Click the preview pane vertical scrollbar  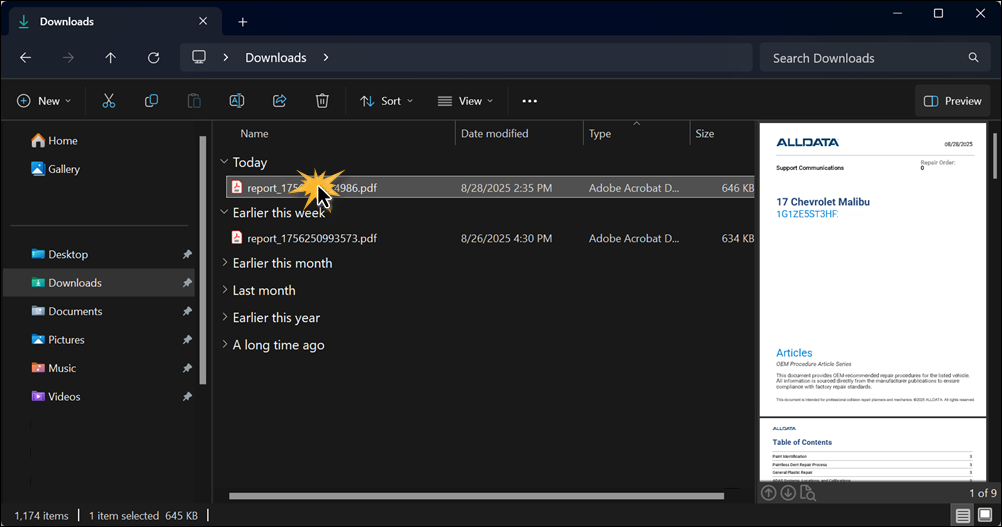(x=994, y=155)
